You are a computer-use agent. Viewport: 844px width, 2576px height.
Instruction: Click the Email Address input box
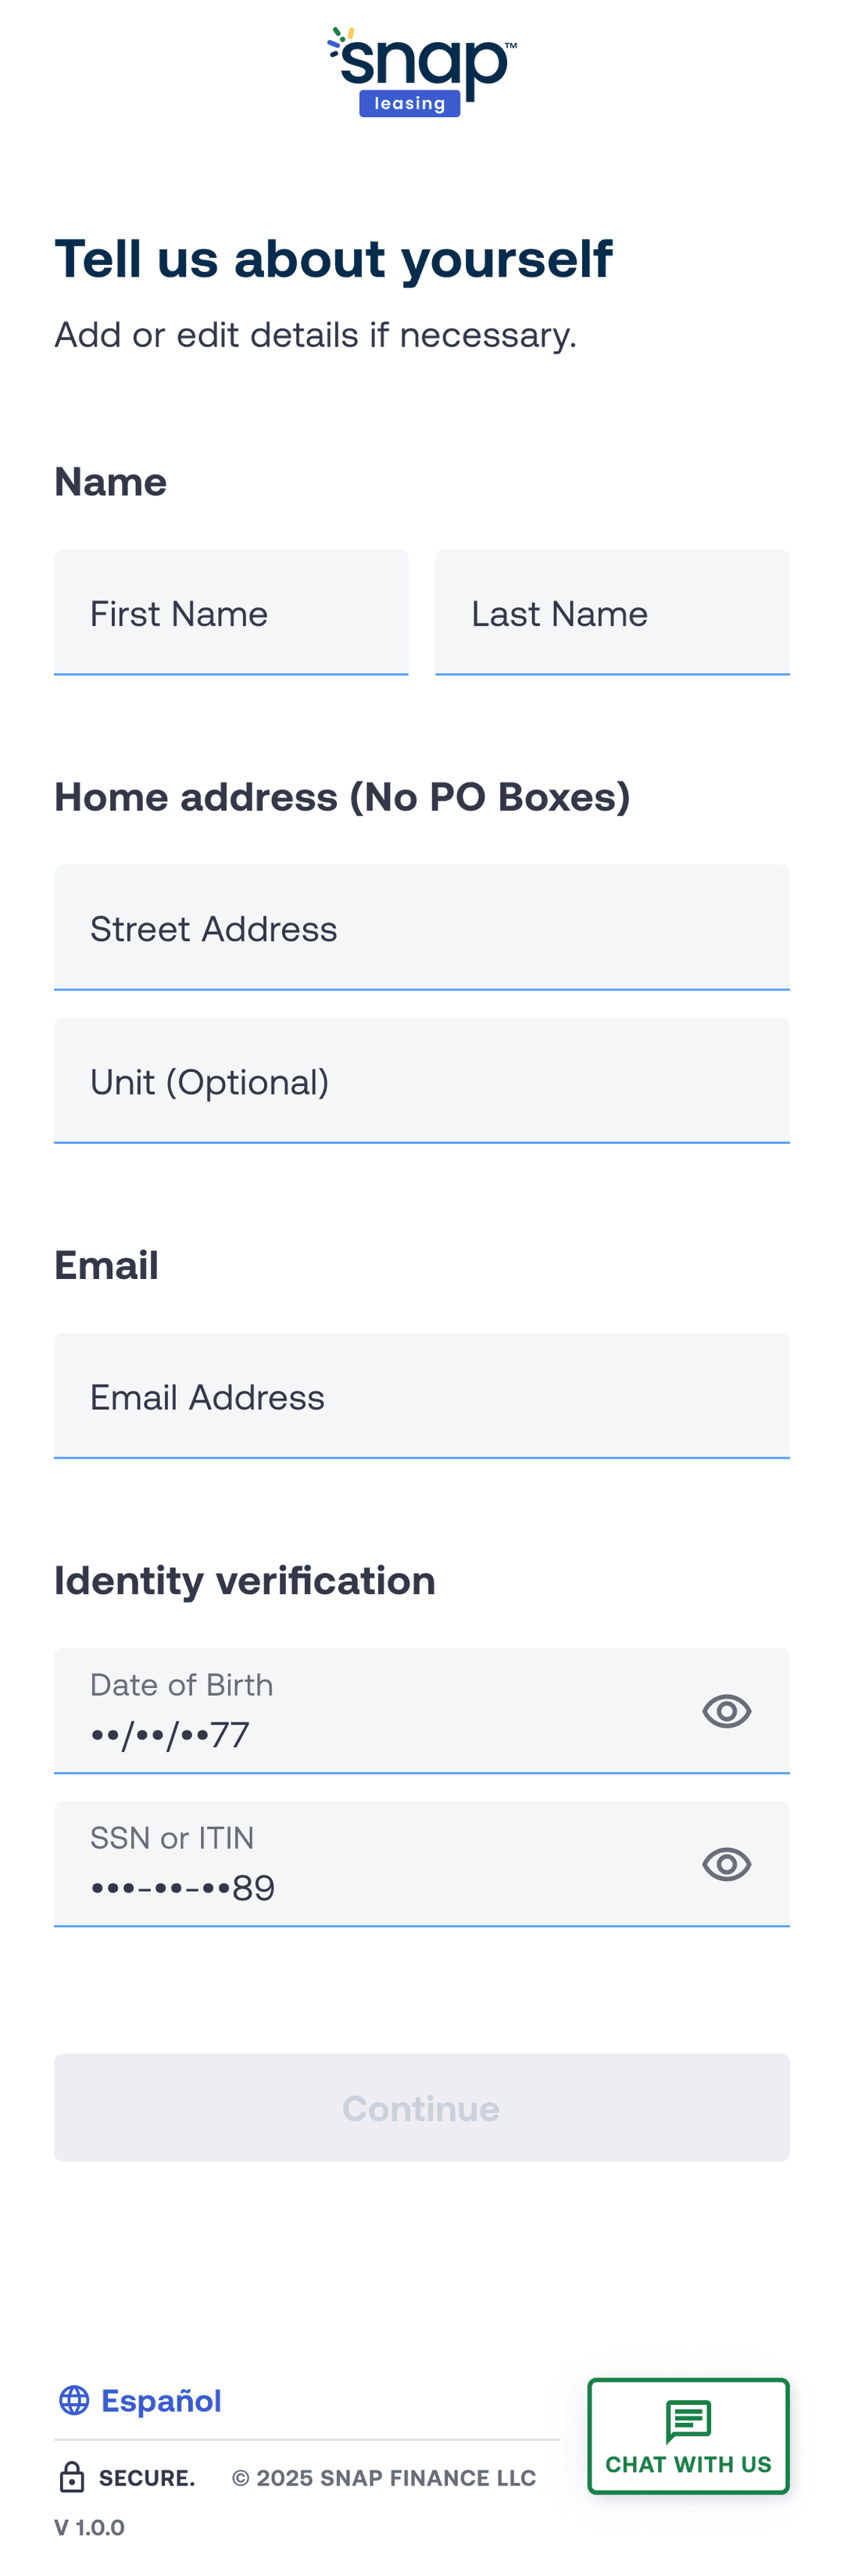pos(421,1395)
